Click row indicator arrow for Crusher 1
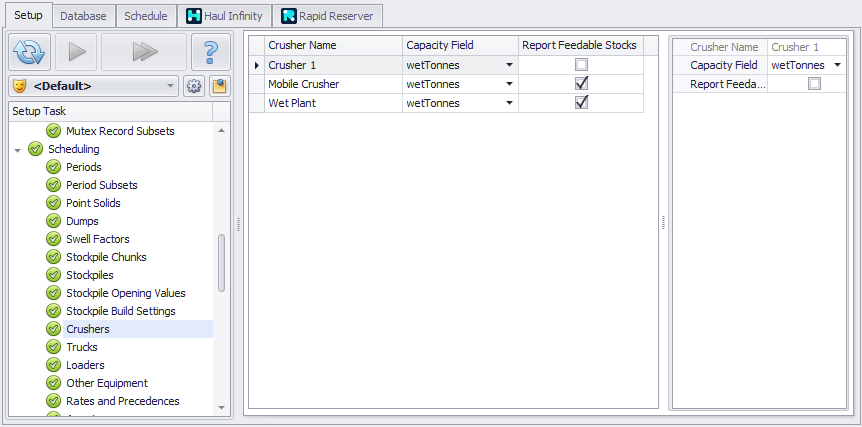This screenshot has width=862, height=427. coord(257,65)
